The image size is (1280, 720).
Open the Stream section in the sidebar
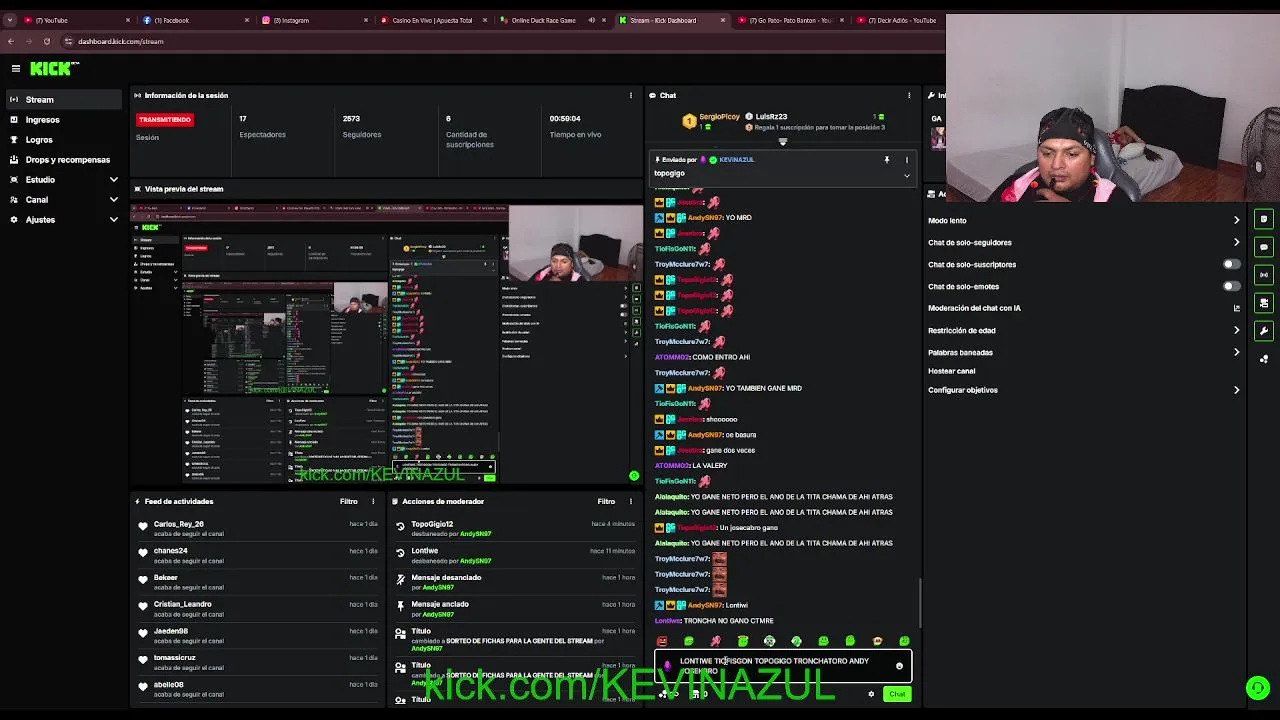(x=64, y=100)
